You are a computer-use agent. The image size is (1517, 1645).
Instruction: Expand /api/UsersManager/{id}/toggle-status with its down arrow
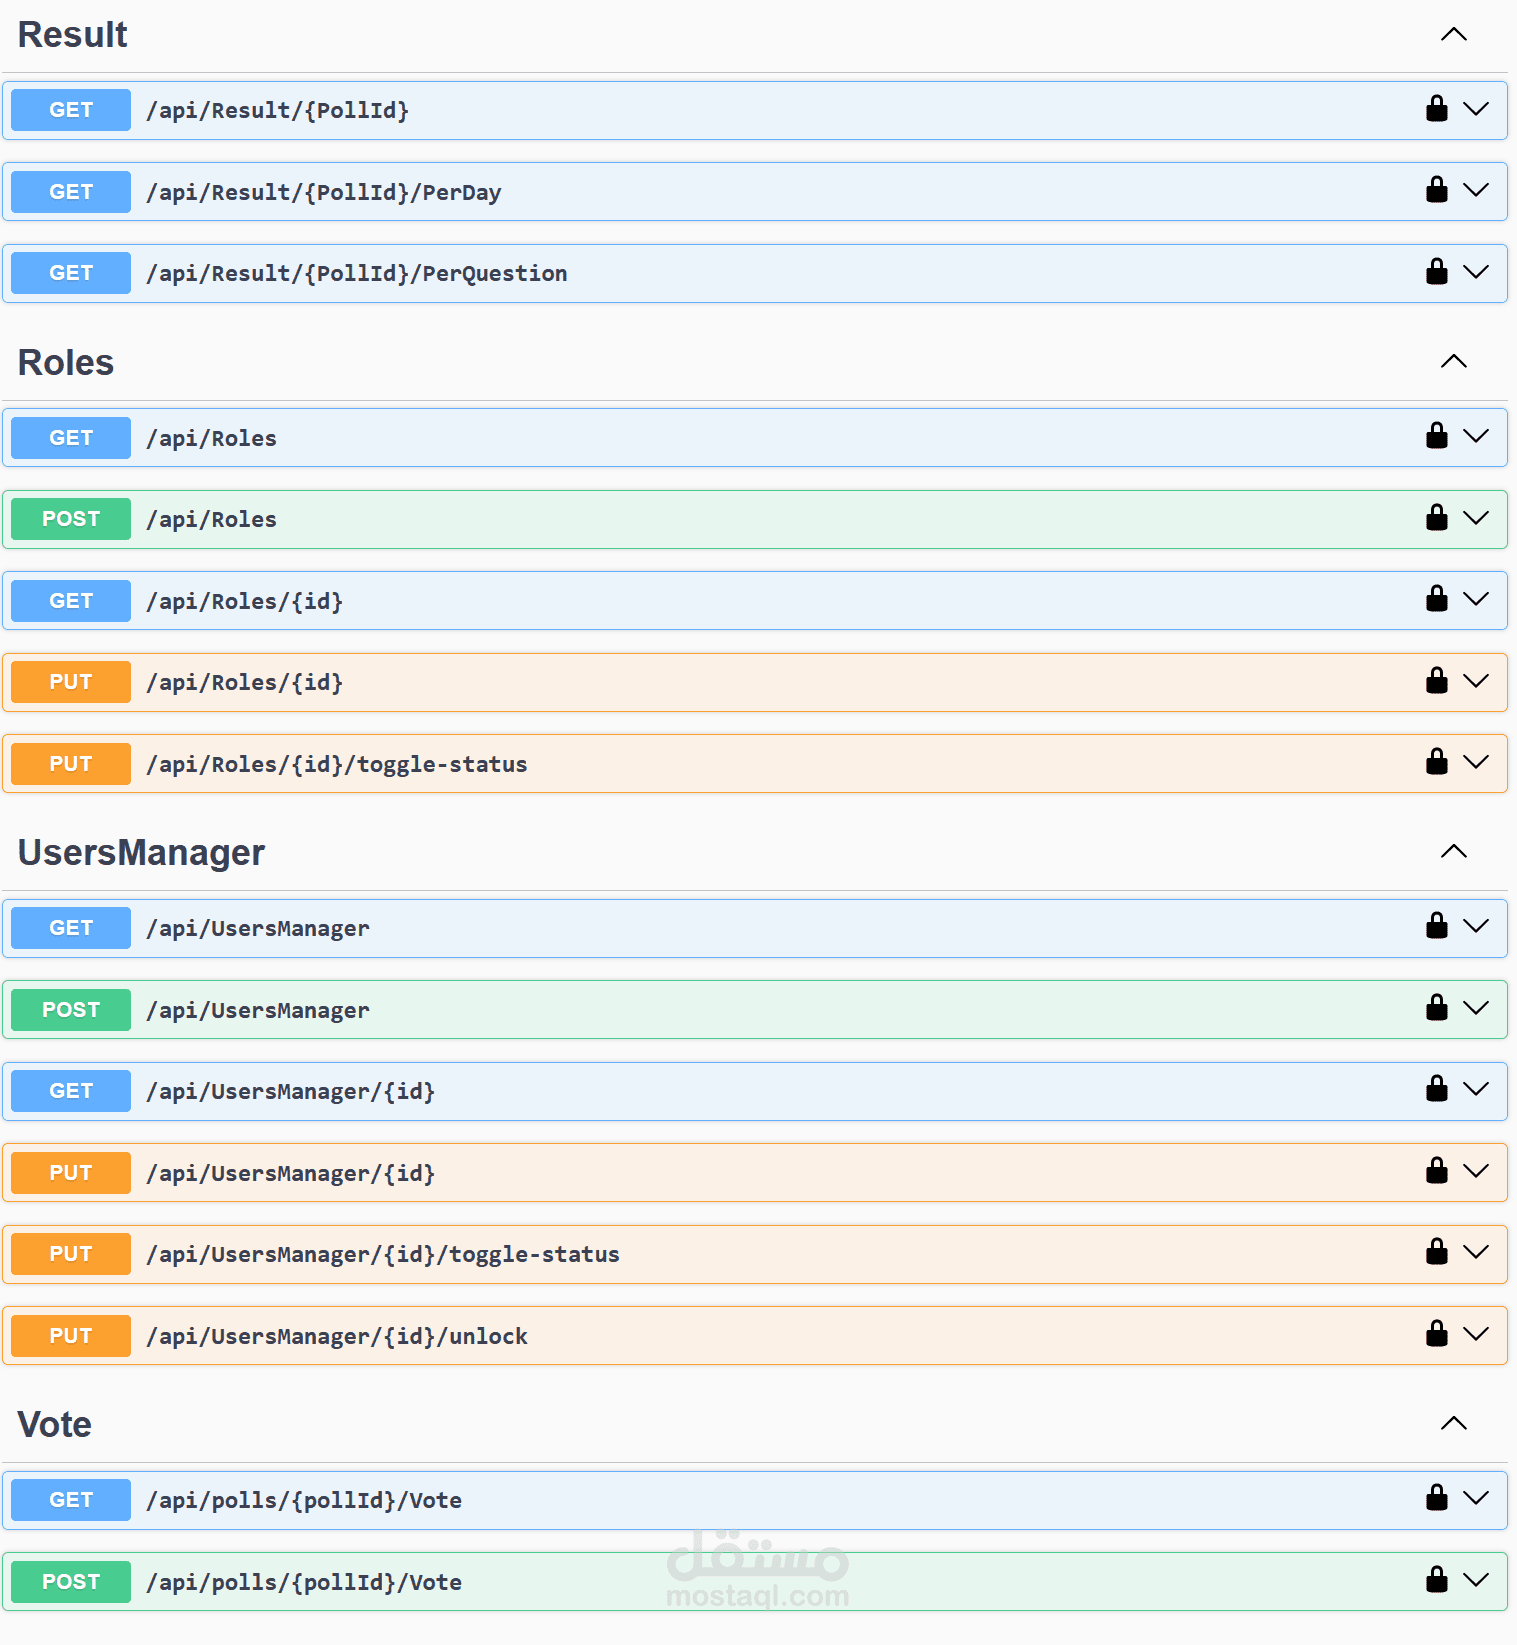click(1476, 1251)
